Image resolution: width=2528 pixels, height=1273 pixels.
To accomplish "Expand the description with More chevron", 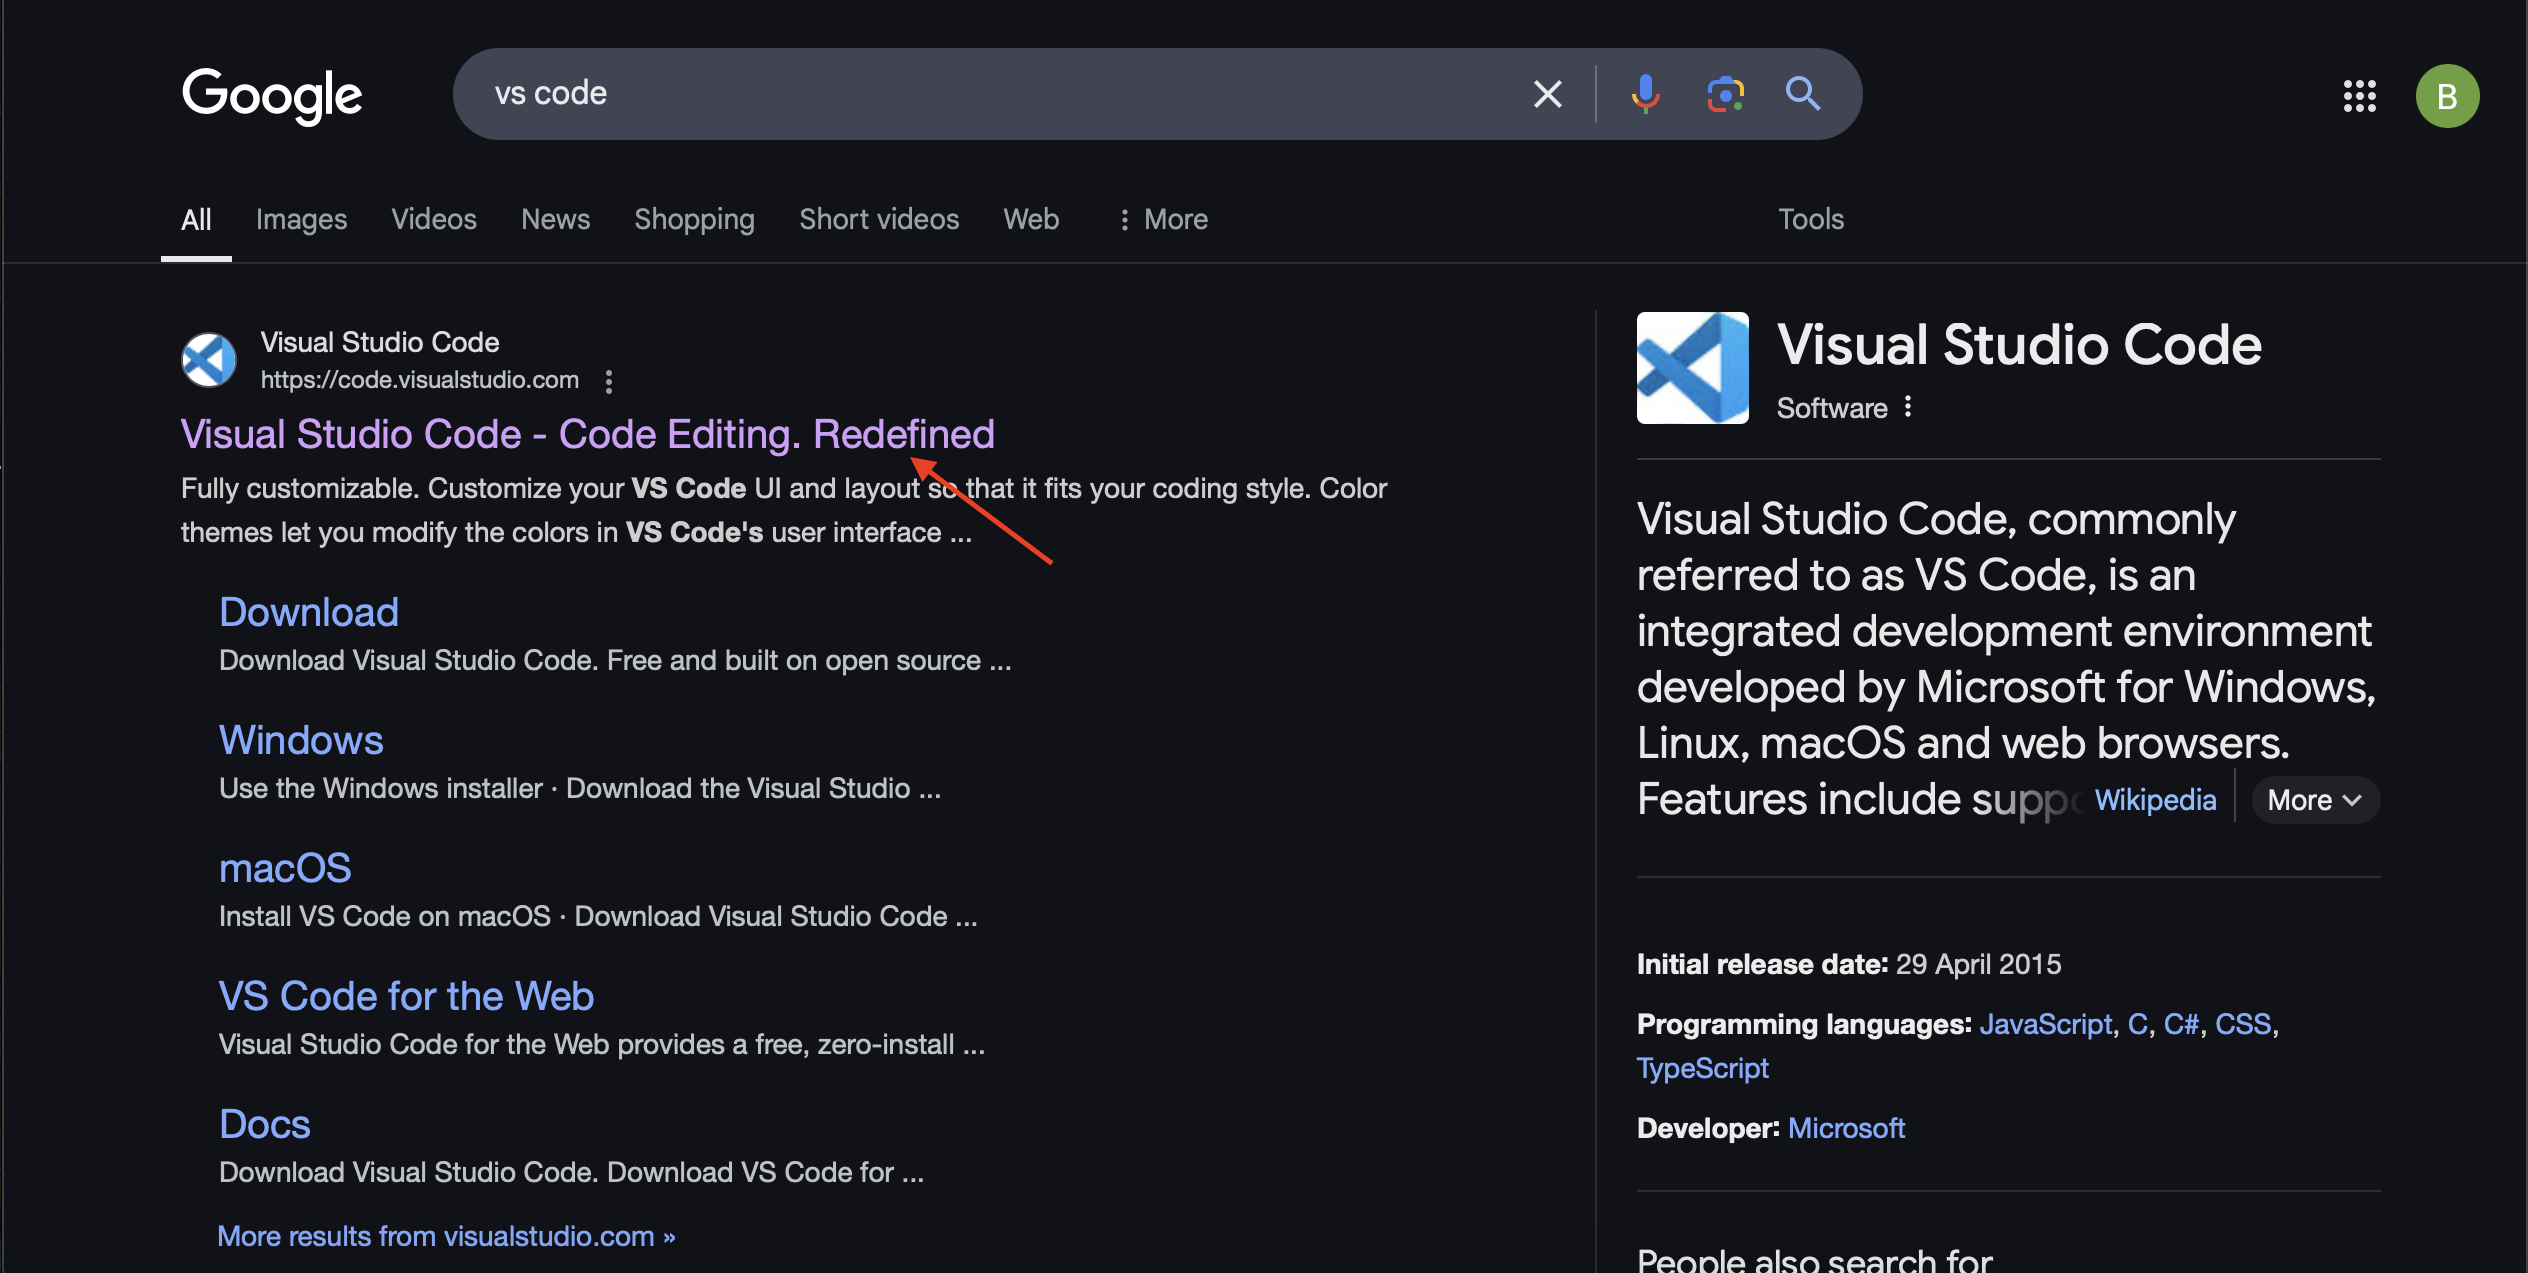I will tap(2314, 800).
